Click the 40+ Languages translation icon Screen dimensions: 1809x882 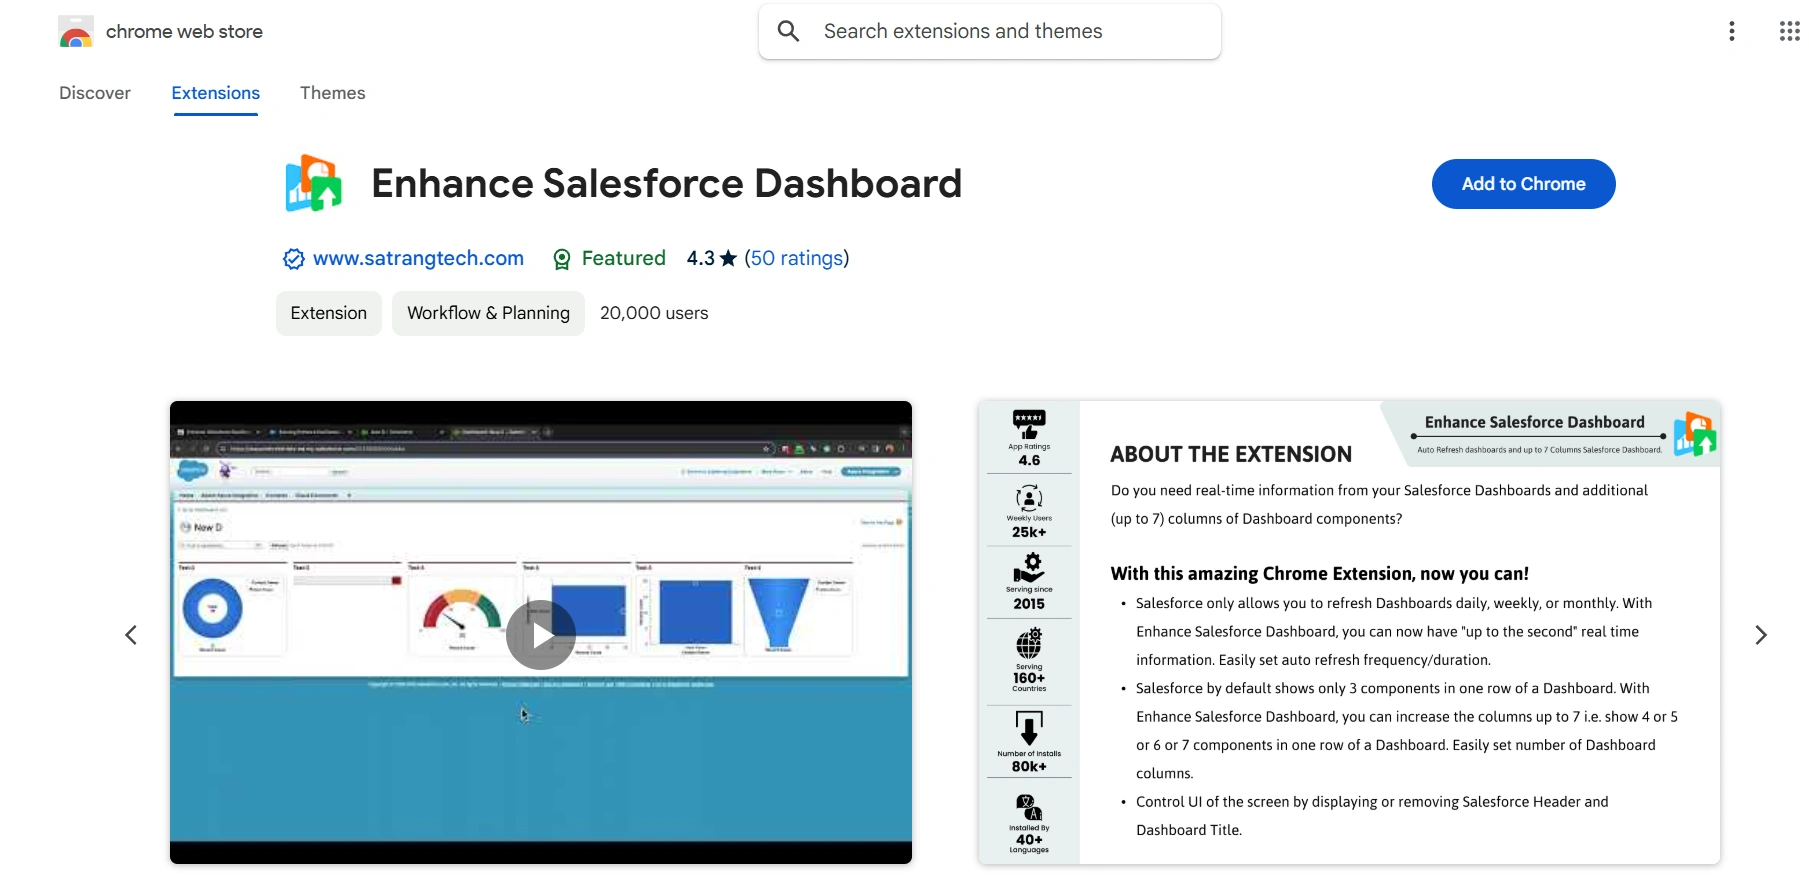pos(1029,807)
